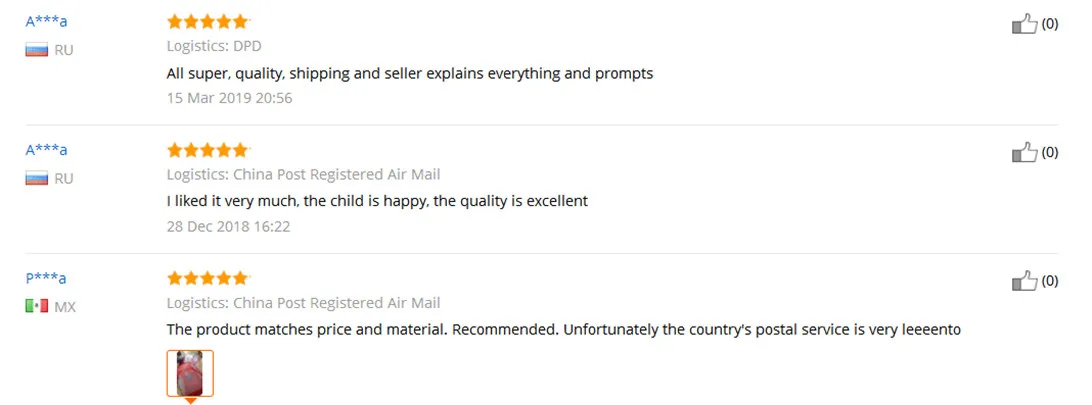
Task: Click the MX country code label
Action: 65,307
